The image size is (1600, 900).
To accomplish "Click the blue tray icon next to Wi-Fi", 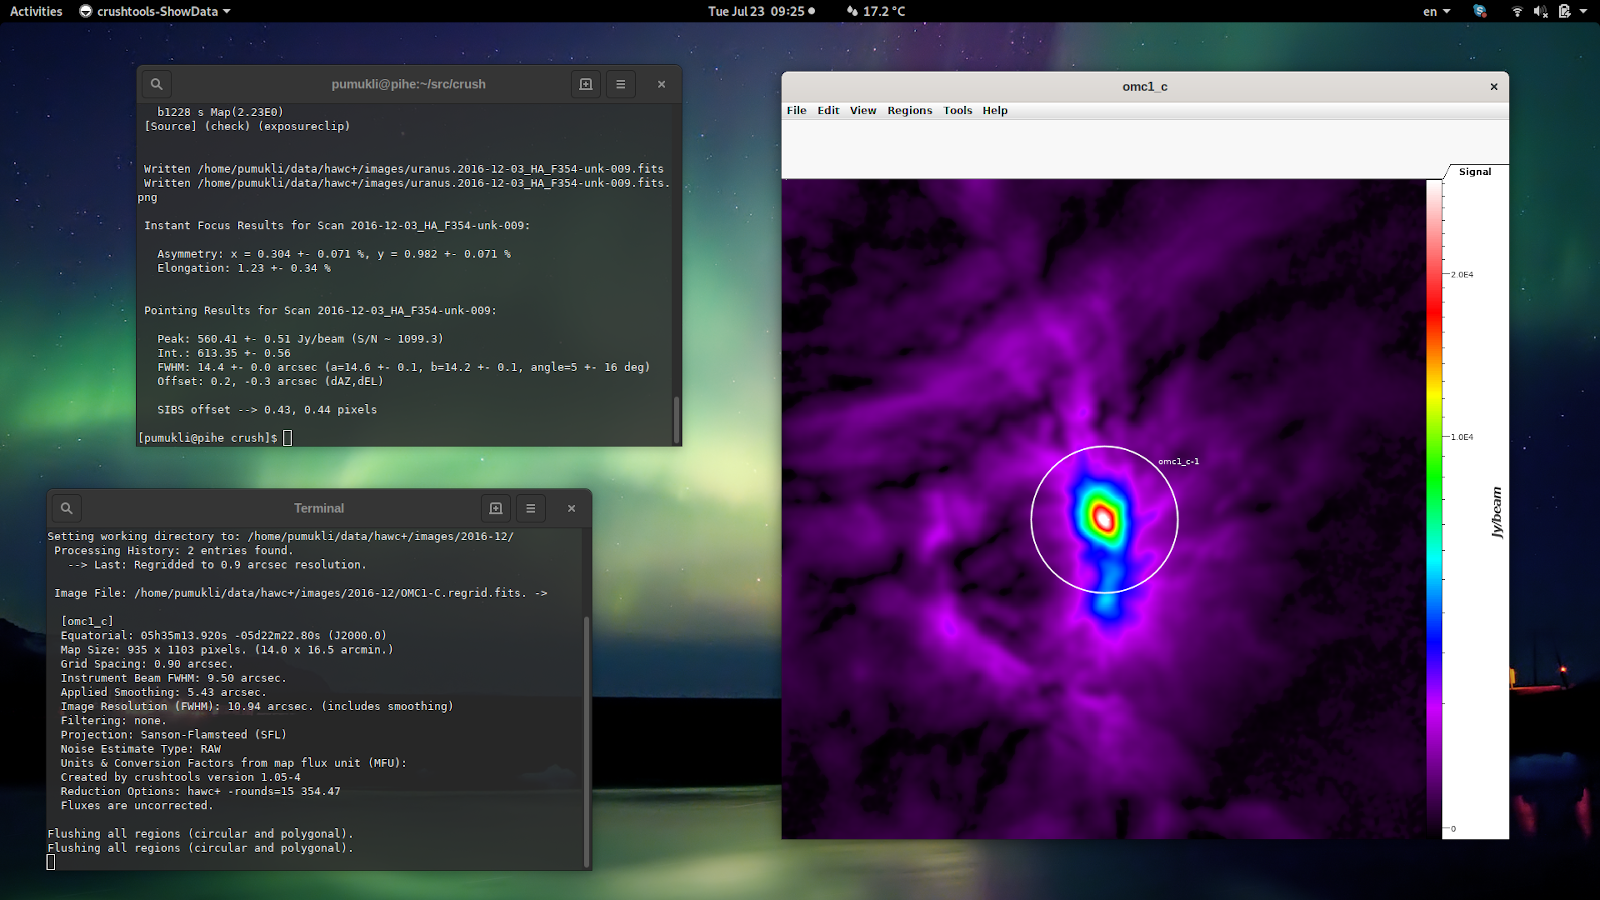I will point(1480,11).
